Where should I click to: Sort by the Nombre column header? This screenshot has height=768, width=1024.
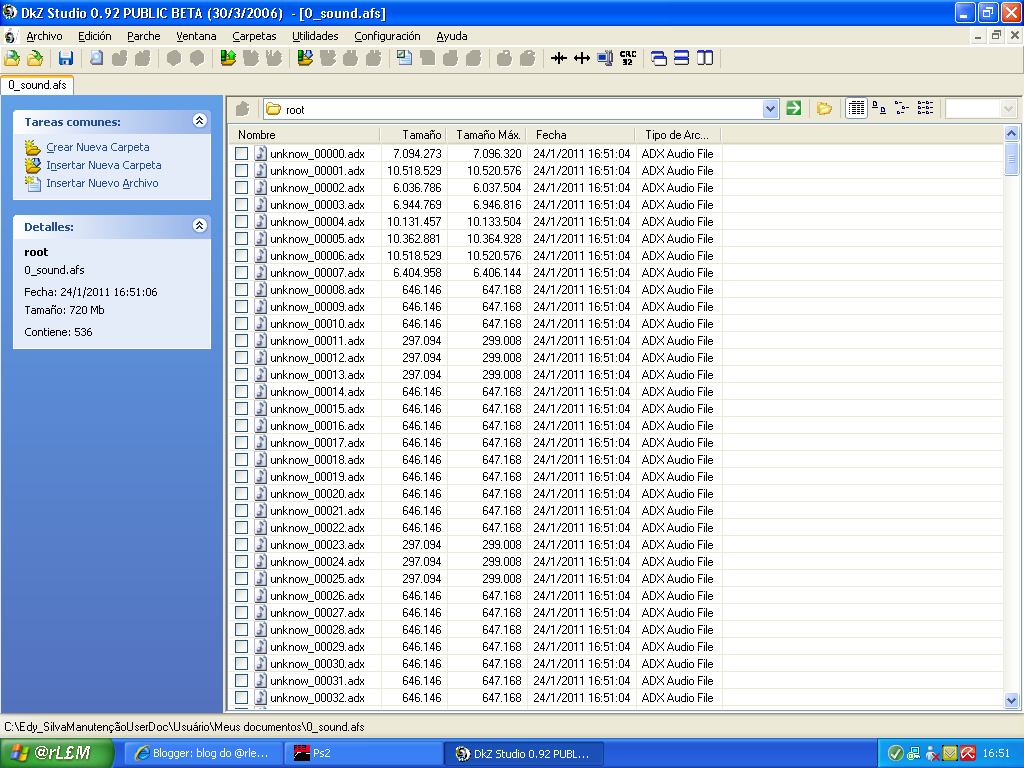click(304, 135)
